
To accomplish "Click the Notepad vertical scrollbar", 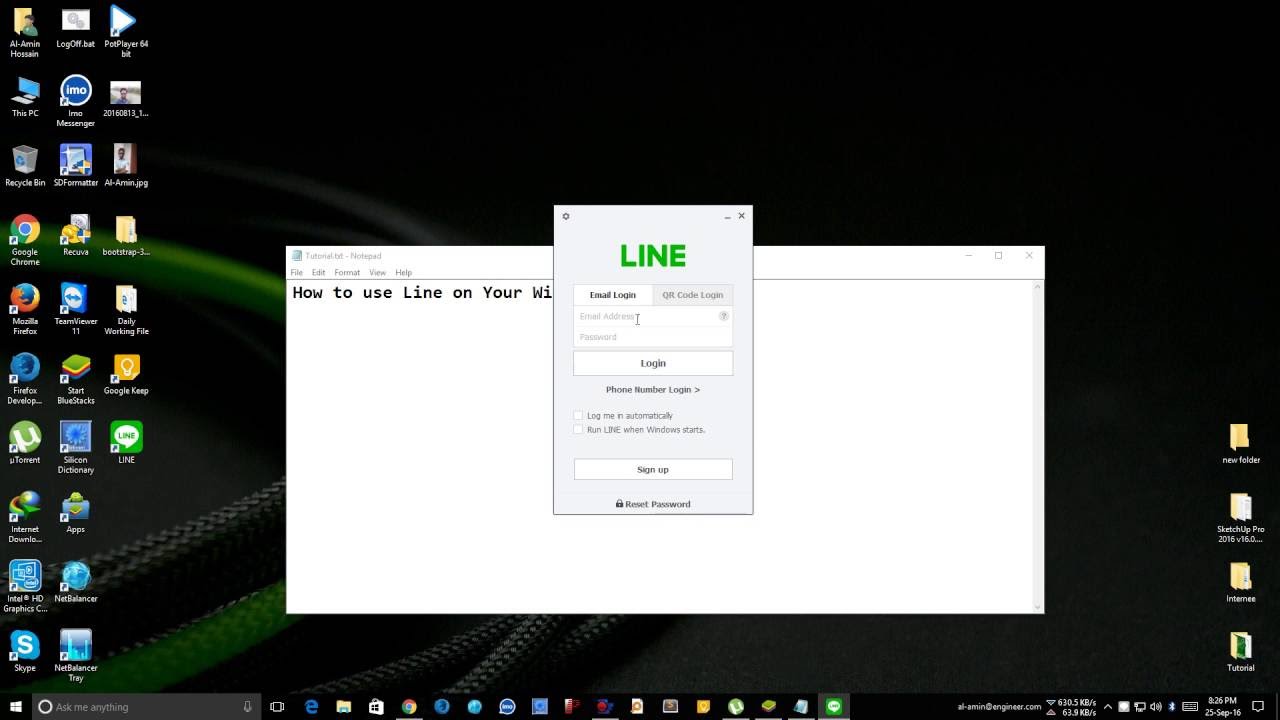I will (1038, 446).
